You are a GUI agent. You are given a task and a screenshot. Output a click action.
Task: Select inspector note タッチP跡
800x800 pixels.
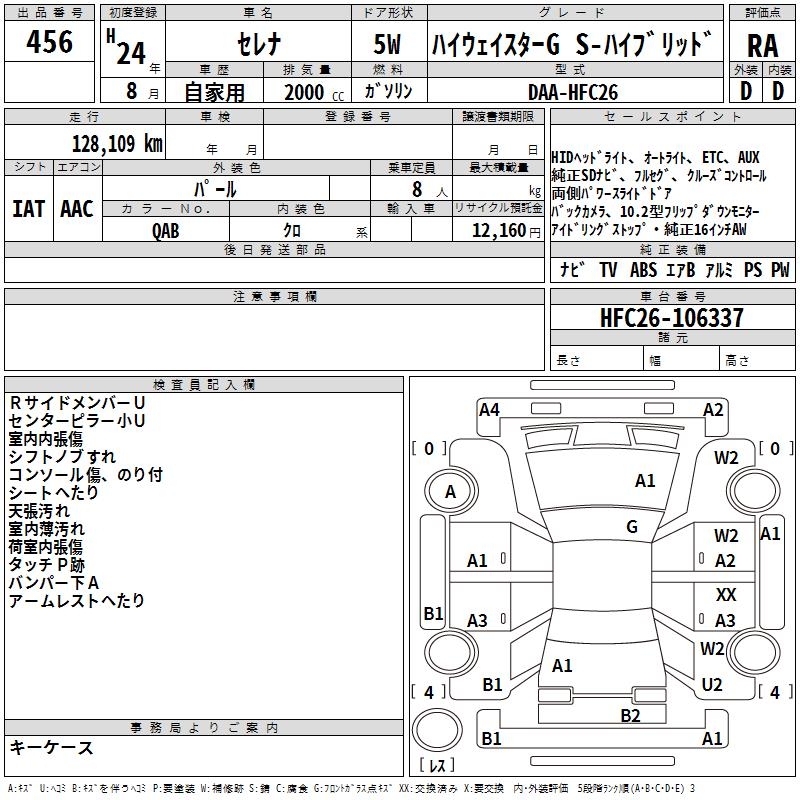[x=46, y=564]
